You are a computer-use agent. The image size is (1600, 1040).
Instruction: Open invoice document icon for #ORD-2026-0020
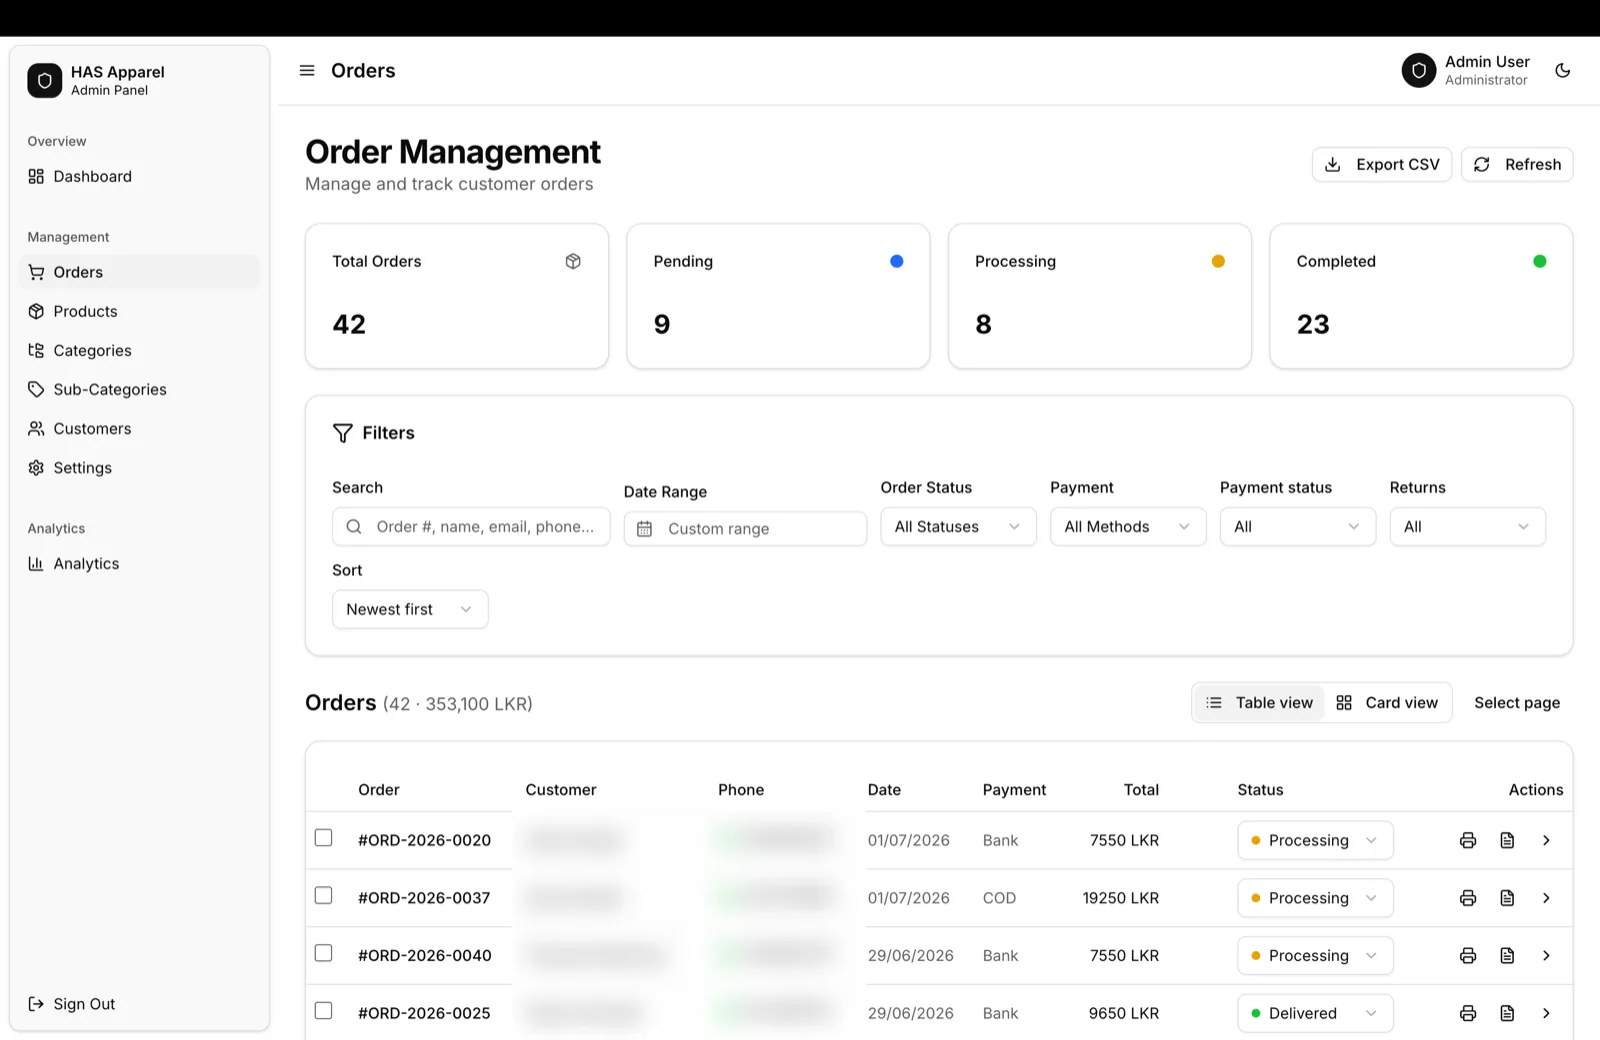tap(1507, 841)
